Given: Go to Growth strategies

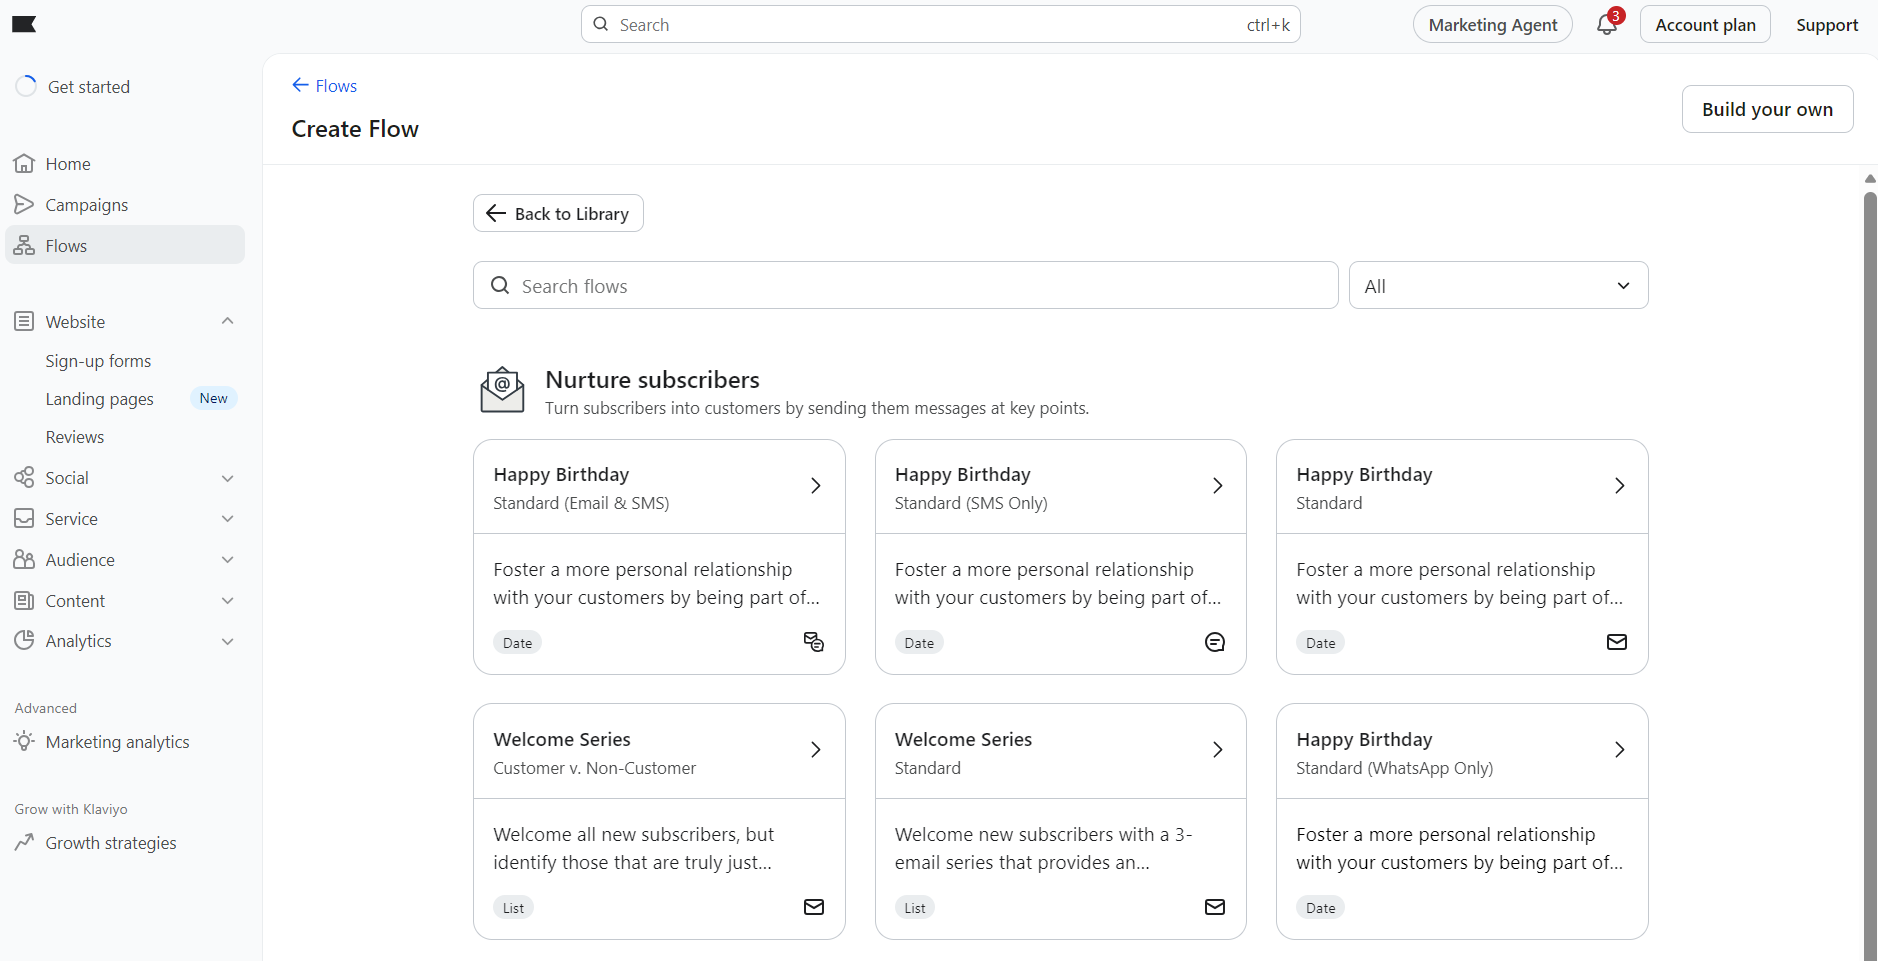Looking at the screenshot, I should (110, 842).
